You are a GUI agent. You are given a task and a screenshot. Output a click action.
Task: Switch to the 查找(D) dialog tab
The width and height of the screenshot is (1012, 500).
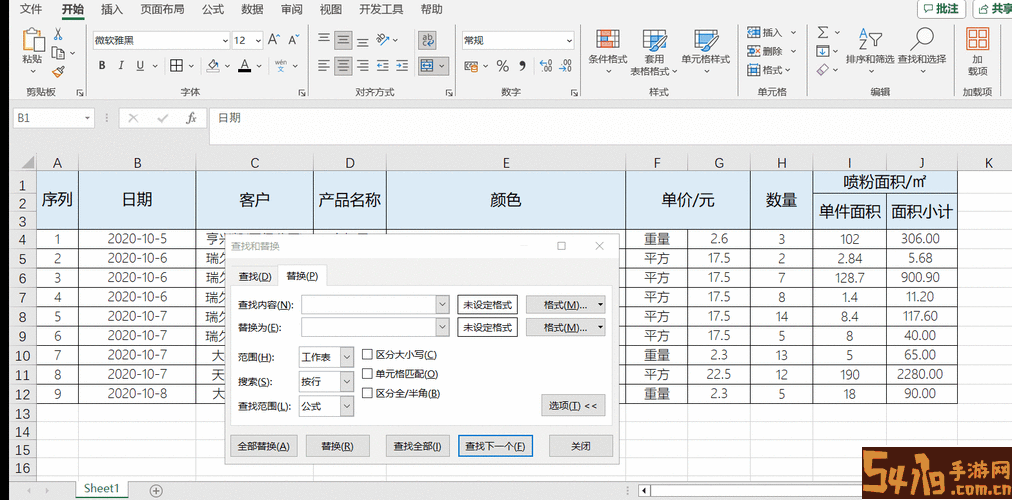[x=254, y=276]
